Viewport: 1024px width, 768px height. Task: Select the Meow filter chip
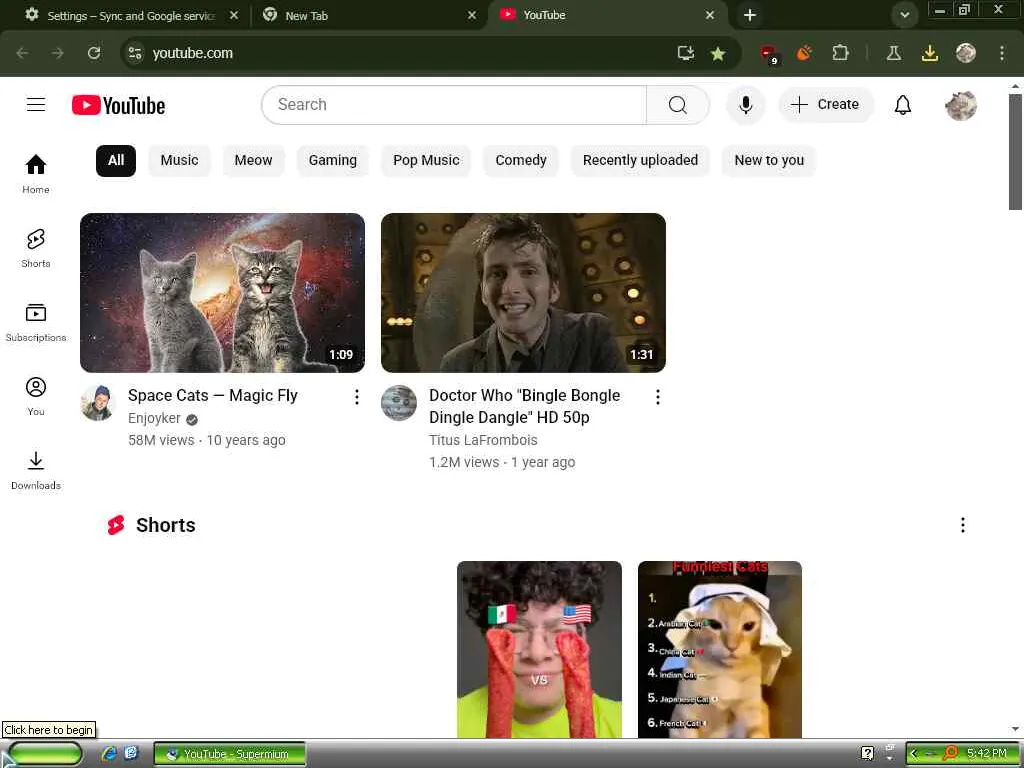tap(253, 161)
